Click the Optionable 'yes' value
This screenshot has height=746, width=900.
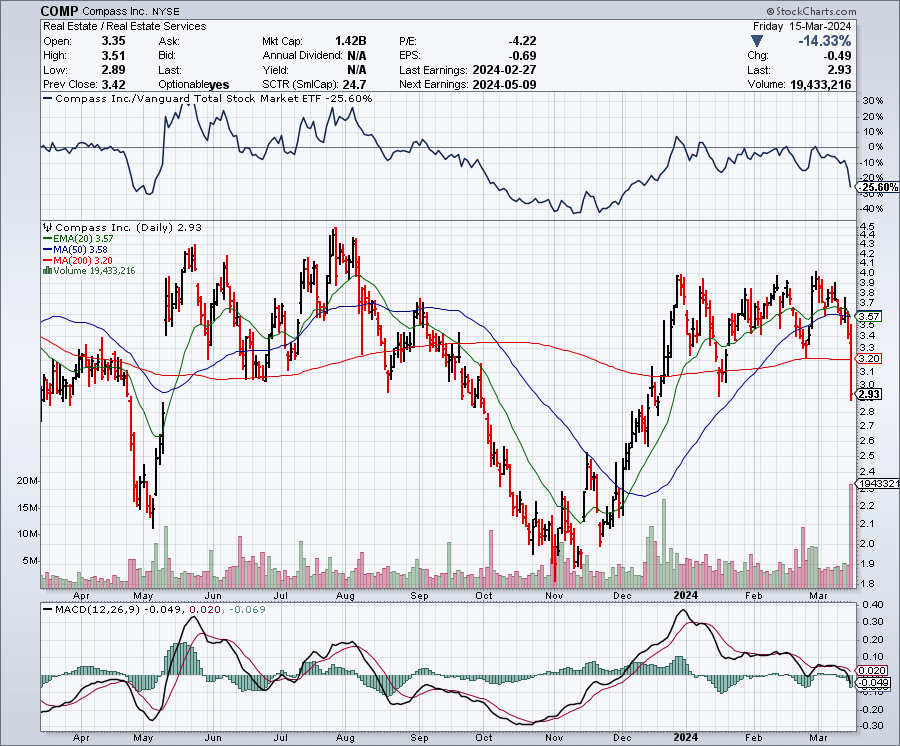219,85
